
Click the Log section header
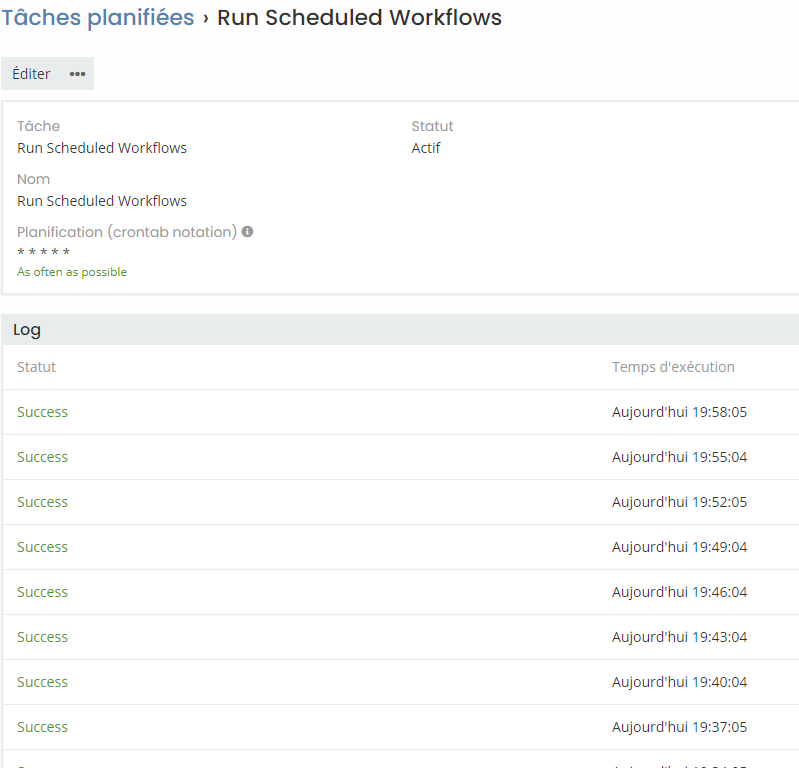tap(27, 330)
